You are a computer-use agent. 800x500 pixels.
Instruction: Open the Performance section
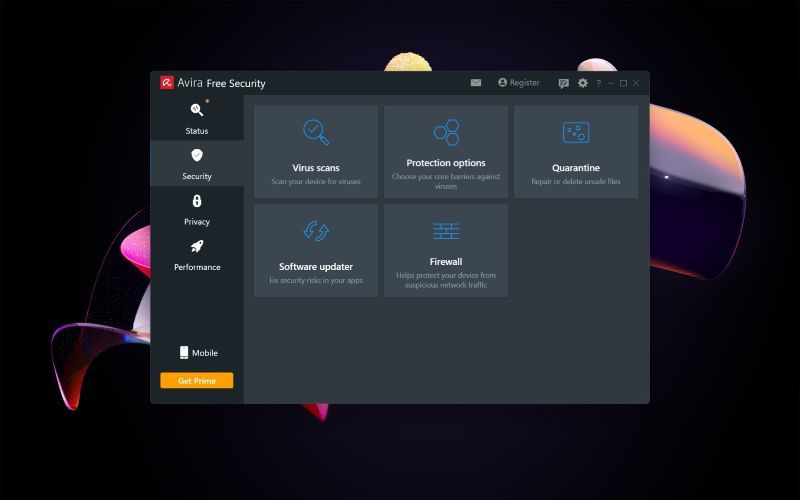(x=197, y=254)
